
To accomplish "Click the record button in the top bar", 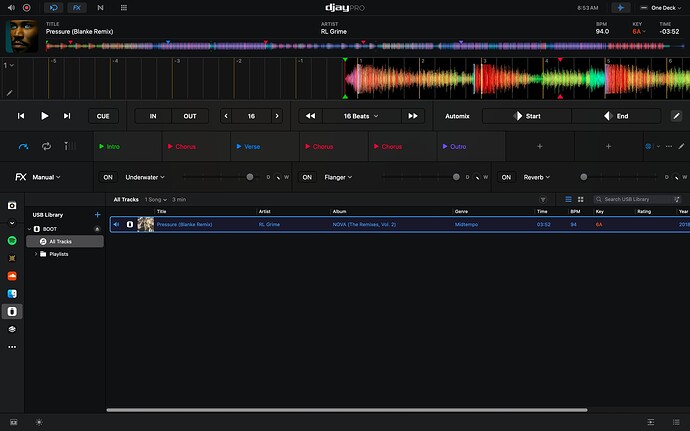I will 26,7.
